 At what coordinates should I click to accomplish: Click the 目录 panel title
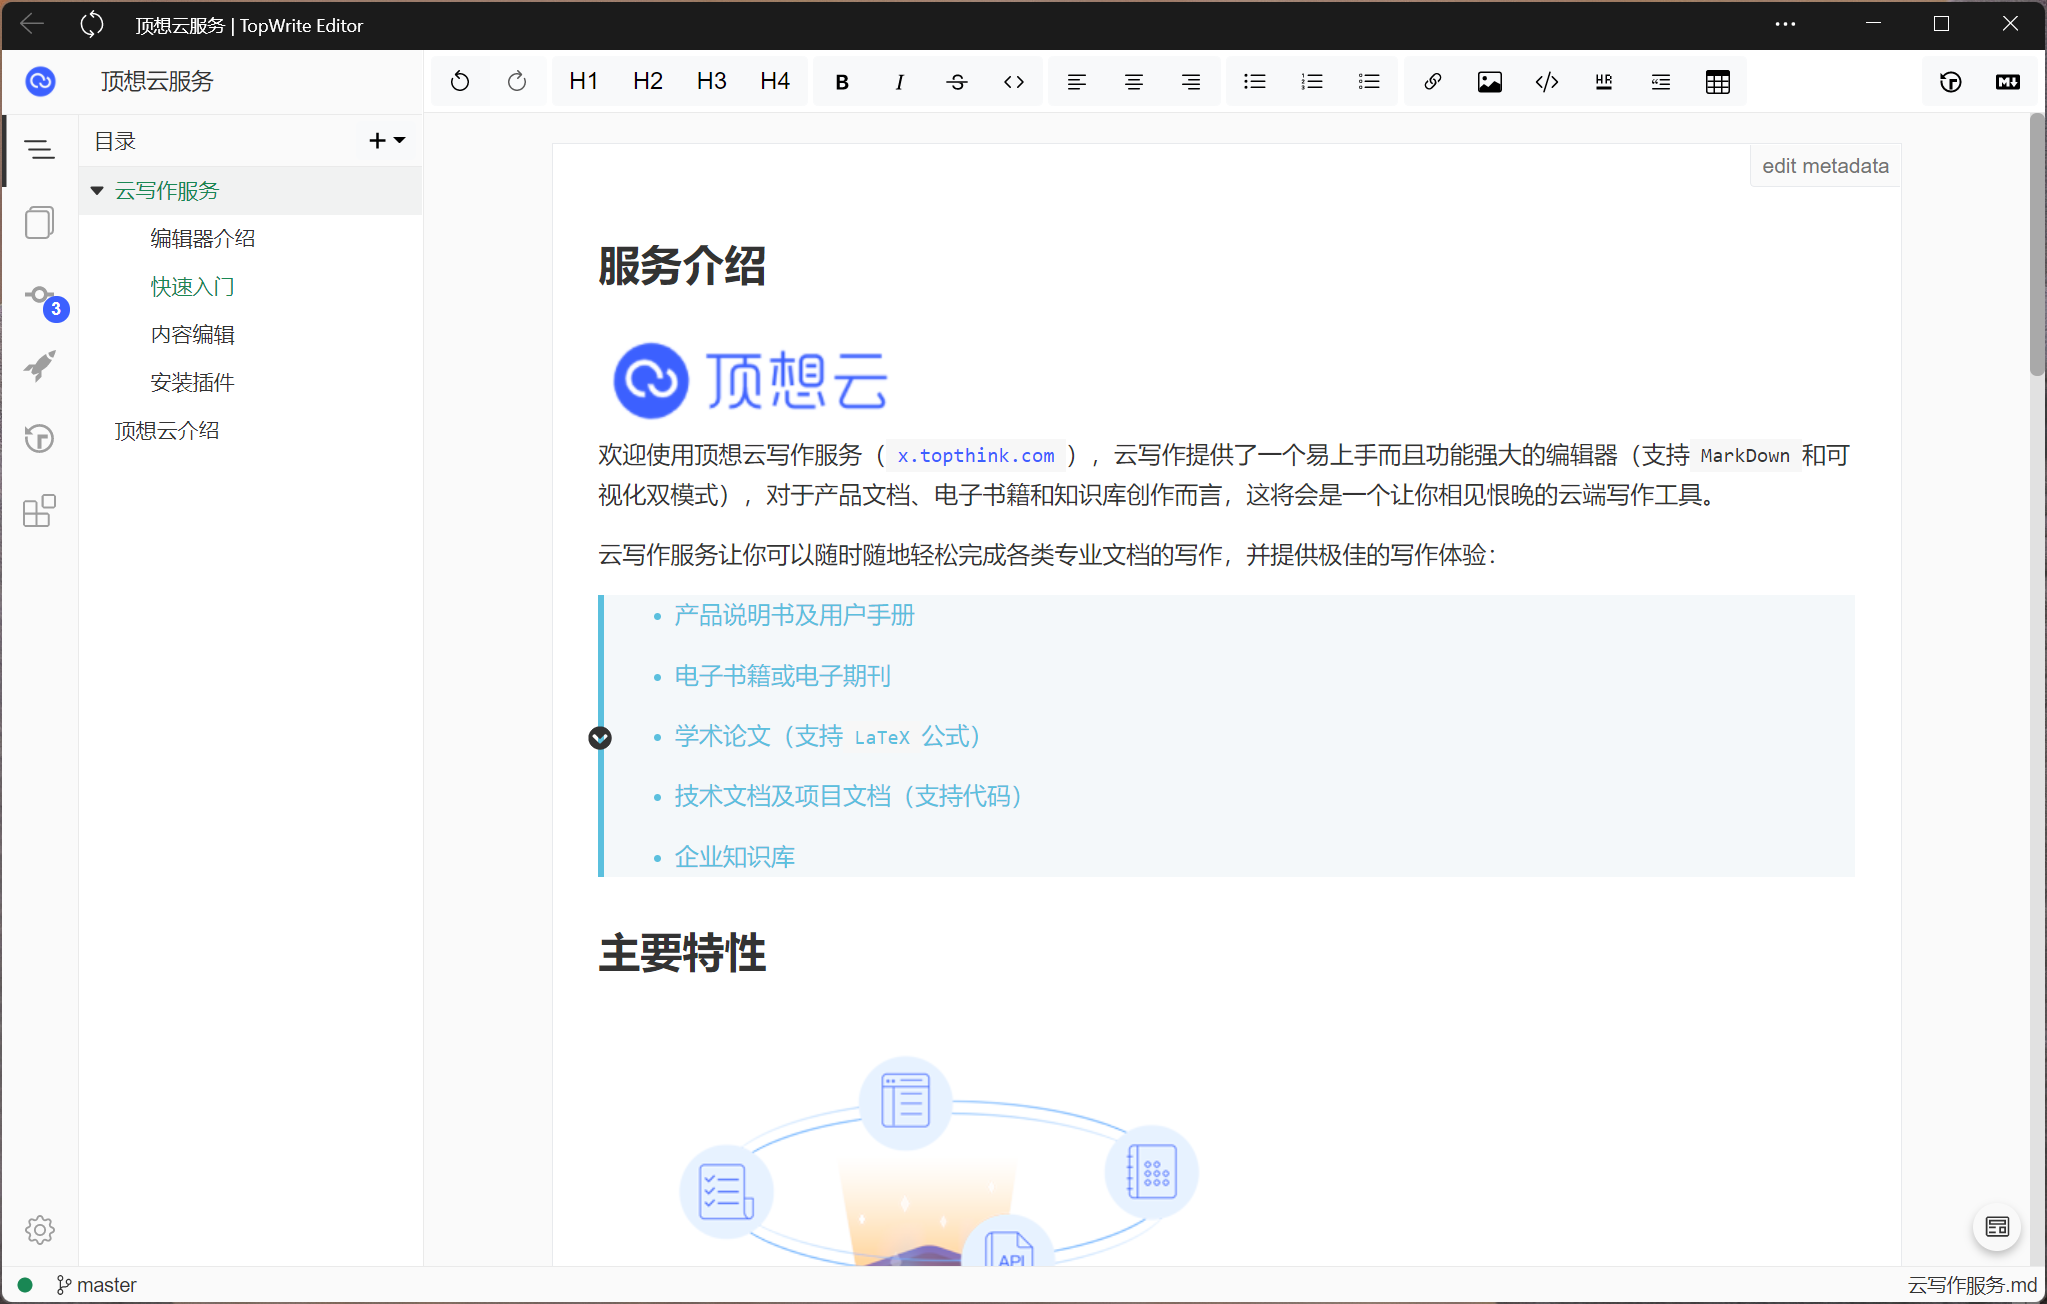click(115, 141)
